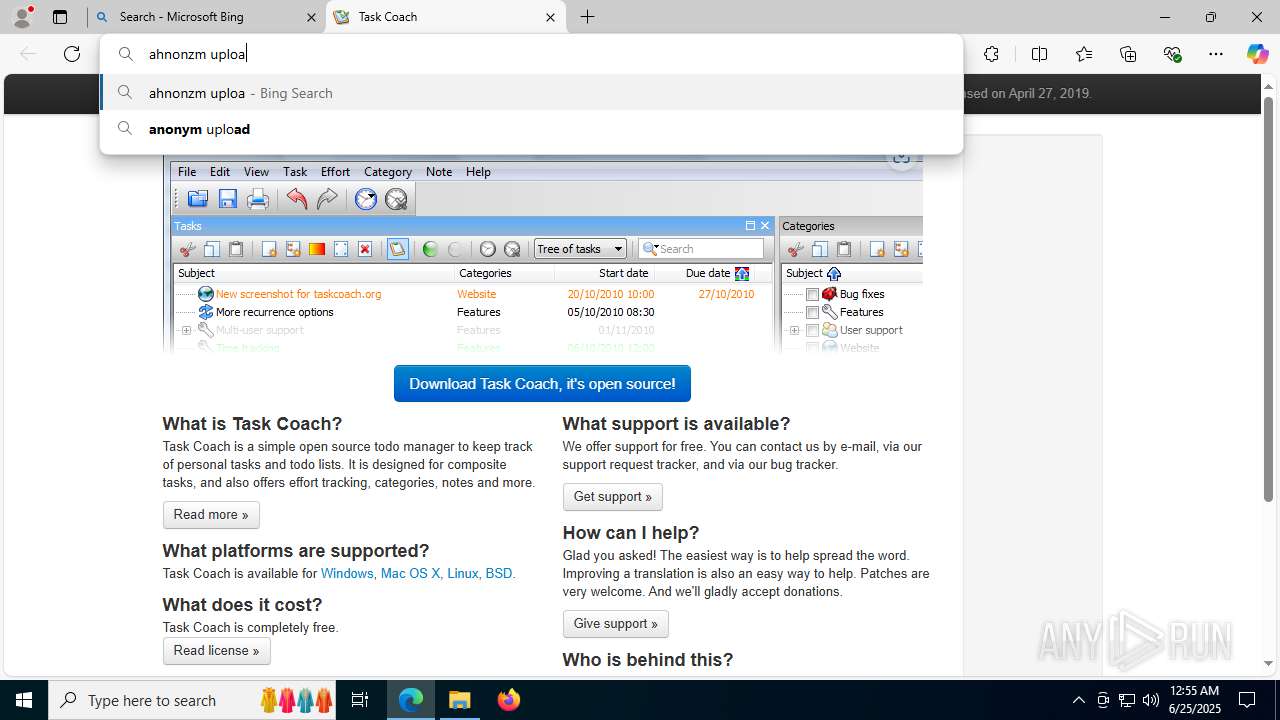Click the taskbar search box
The width and height of the screenshot is (1280, 720).
pos(193,700)
